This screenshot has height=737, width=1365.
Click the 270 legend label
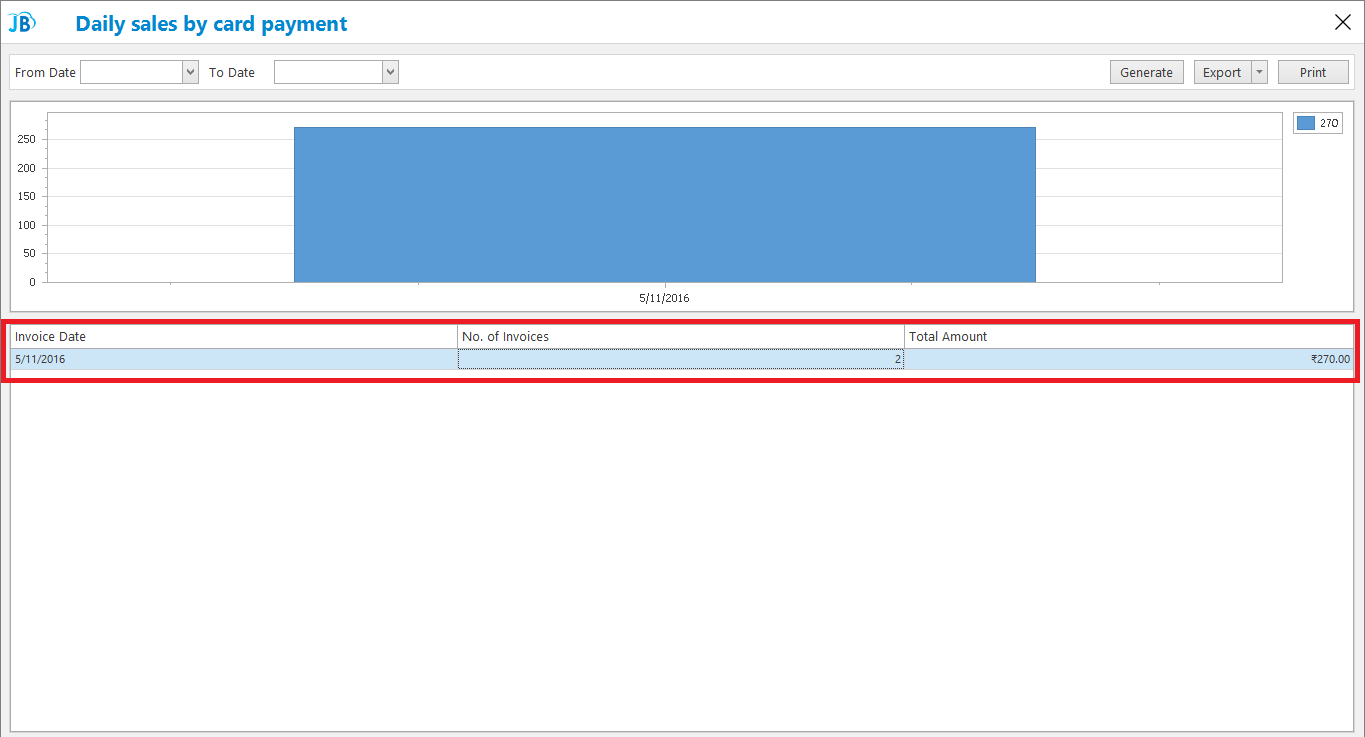1329,123
